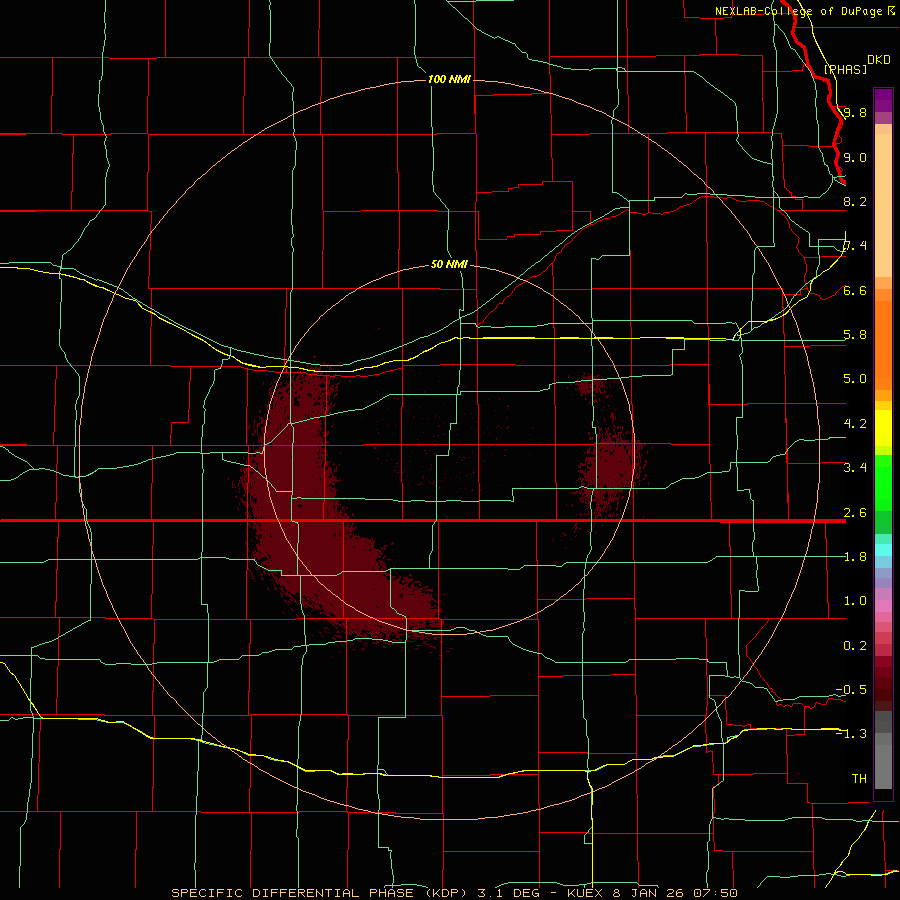Select the 5.8 legend value
900x900 pixels.
(855, 334)
